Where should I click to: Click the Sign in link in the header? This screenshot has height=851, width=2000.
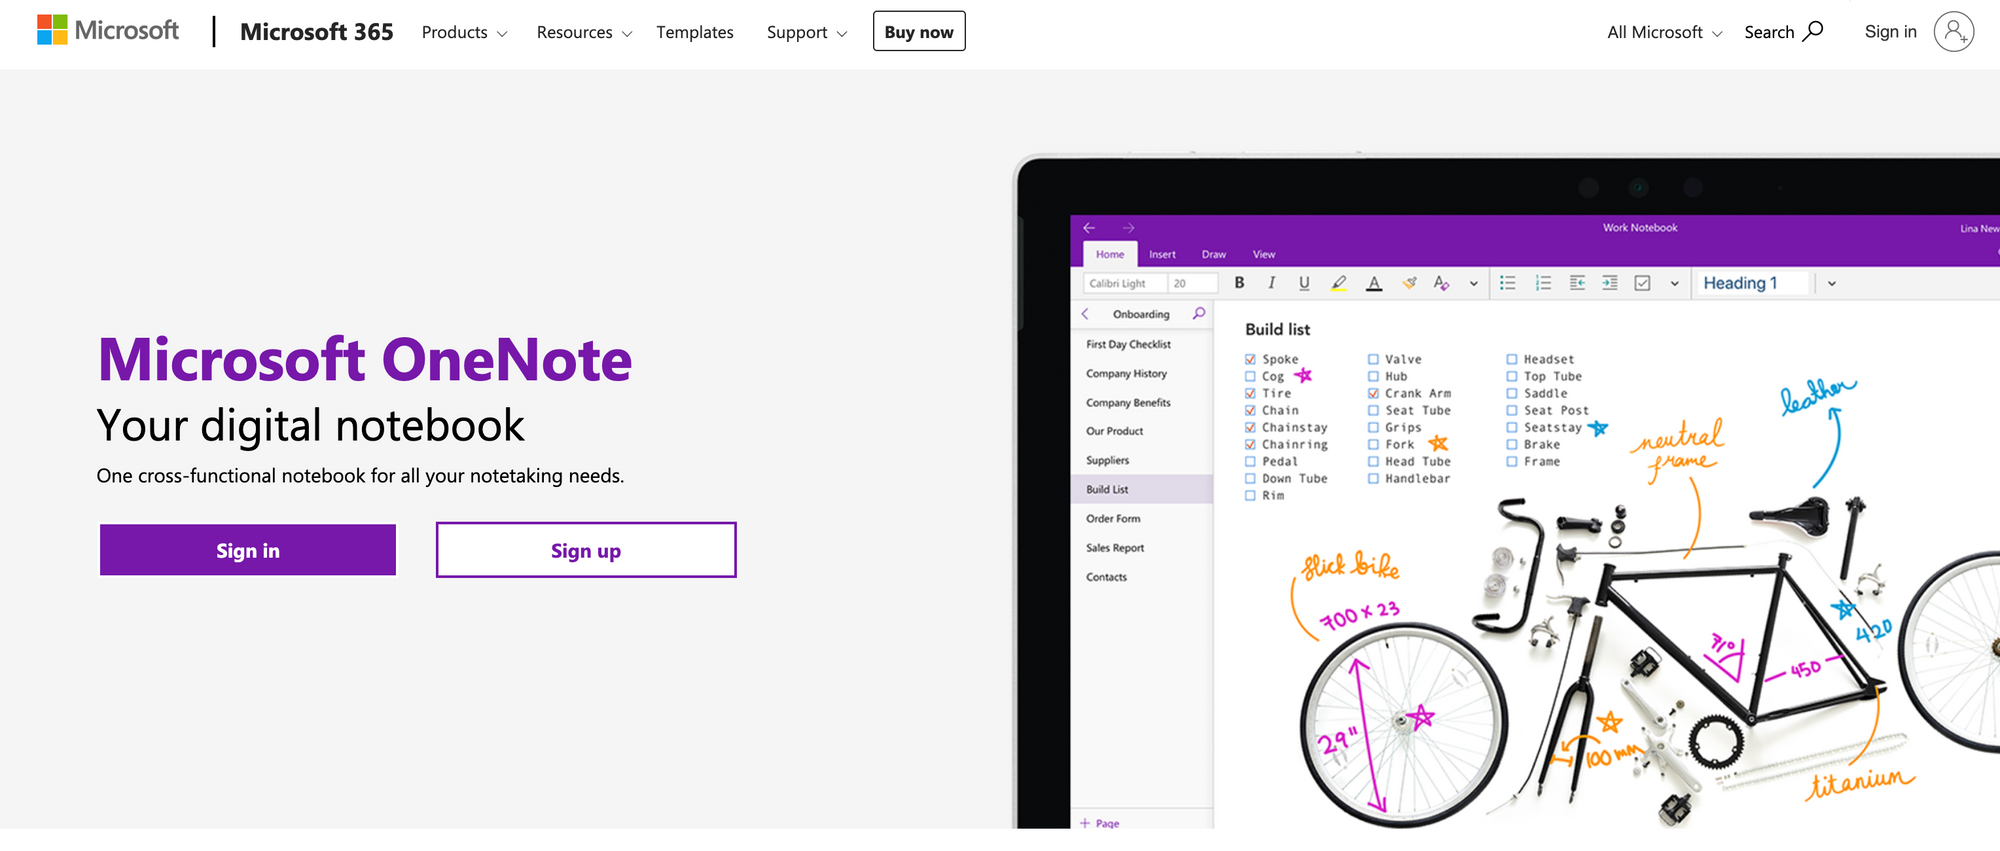(x=1890, y=31)
